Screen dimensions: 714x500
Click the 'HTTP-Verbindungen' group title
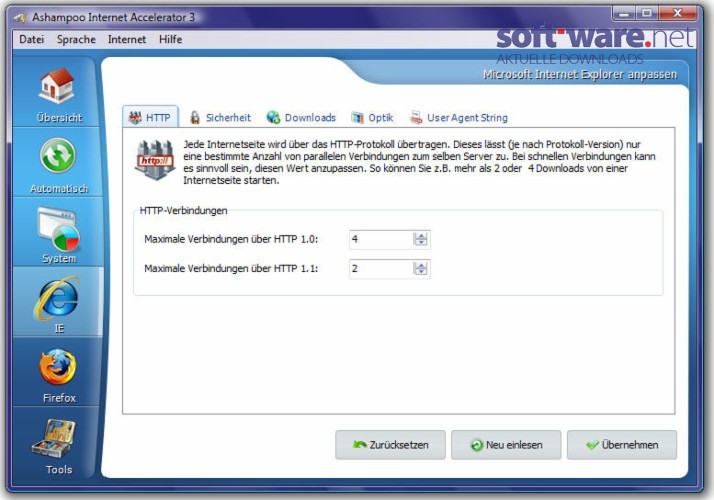pos(183,211)
